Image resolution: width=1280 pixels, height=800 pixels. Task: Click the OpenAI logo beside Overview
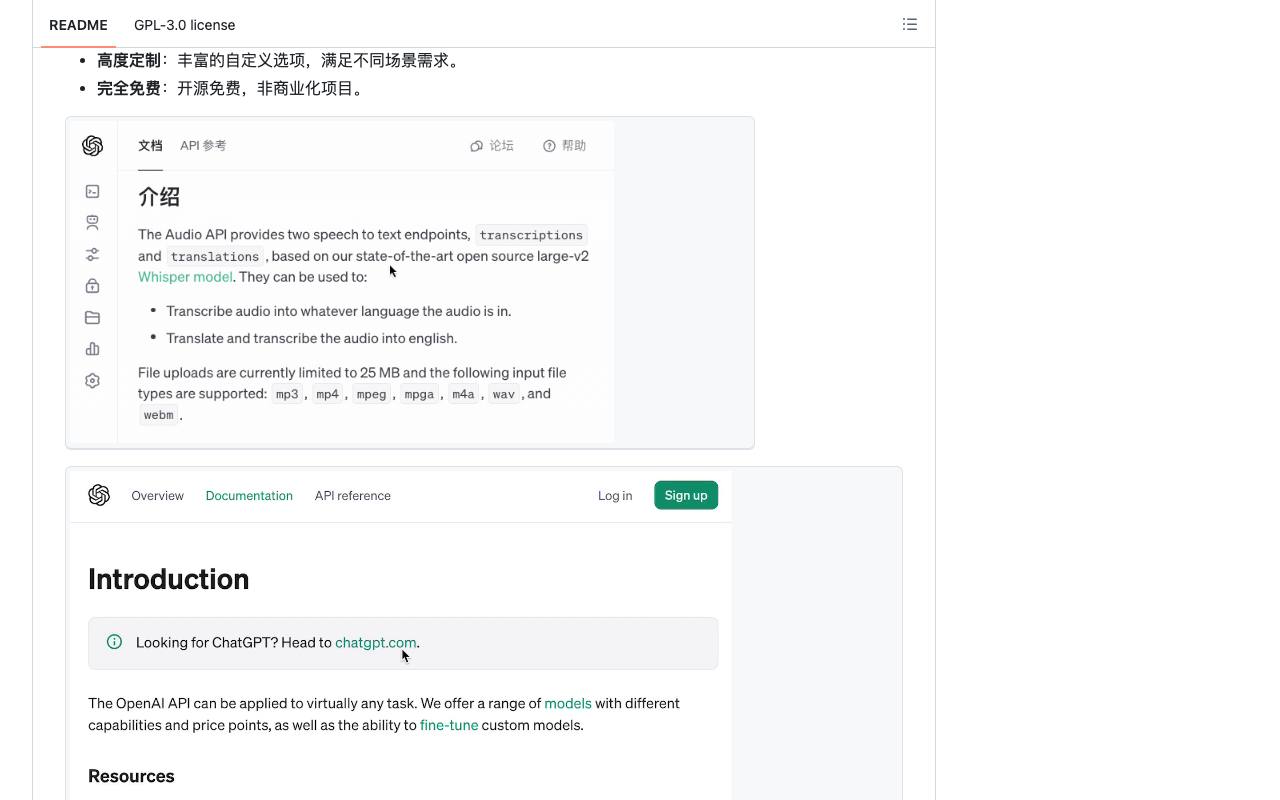99,495
